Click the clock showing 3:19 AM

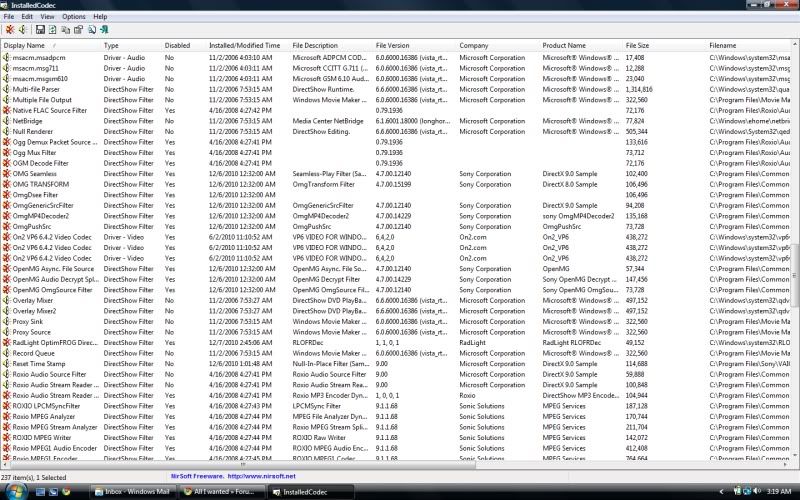point(778,491)
